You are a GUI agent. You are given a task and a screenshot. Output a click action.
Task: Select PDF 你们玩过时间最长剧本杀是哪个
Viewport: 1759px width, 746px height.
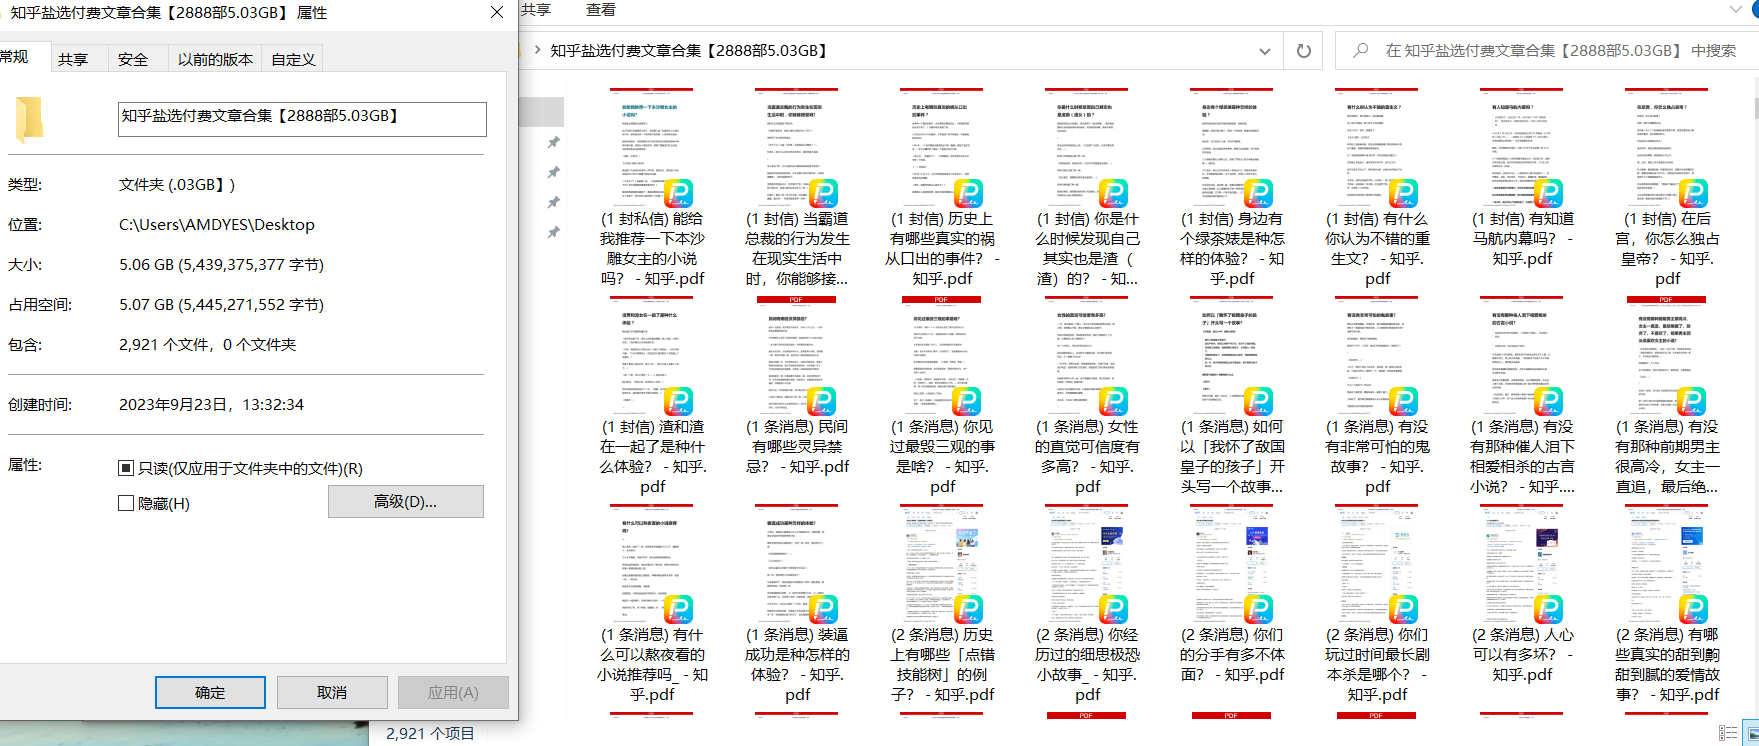[1377, 604]
